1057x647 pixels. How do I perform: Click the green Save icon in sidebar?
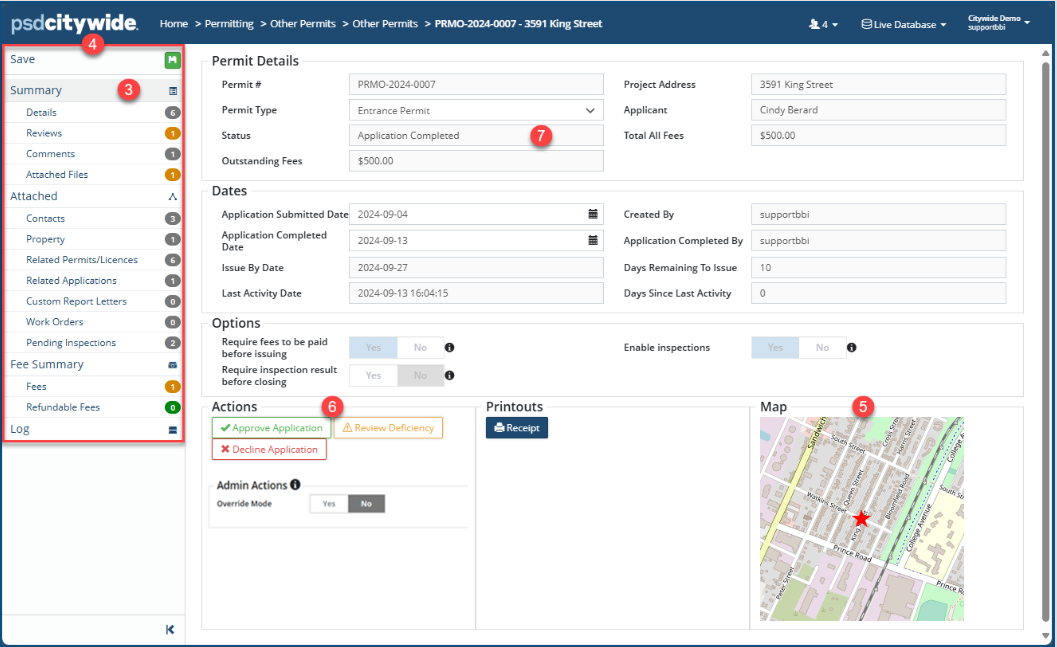[x=172, y=60]
